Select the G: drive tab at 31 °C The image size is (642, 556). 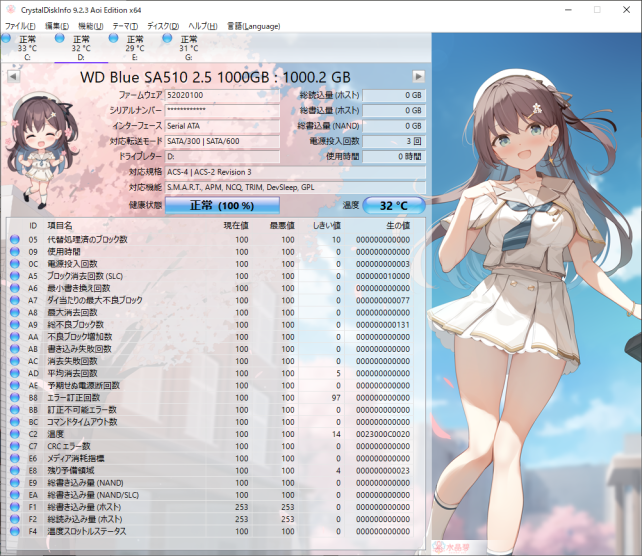pos(188,48)
